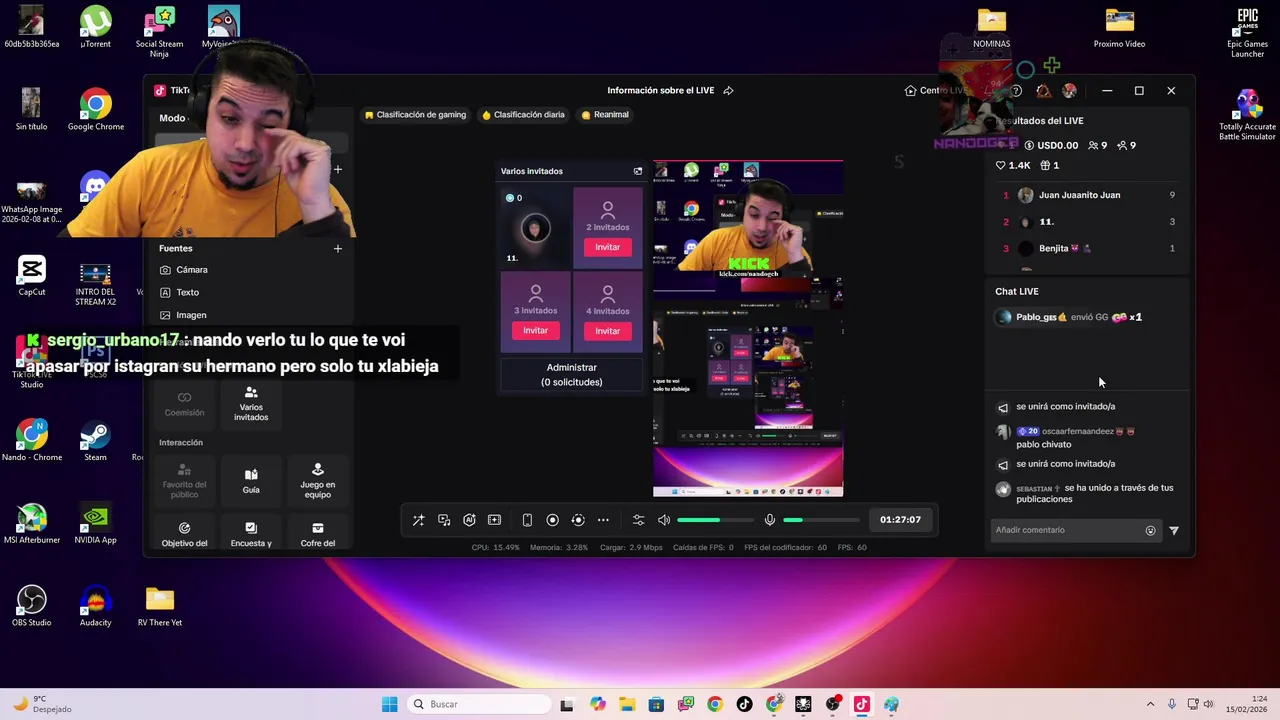
Task: Open the NOMINAS desktop folder
Action: tap(991, 28)
